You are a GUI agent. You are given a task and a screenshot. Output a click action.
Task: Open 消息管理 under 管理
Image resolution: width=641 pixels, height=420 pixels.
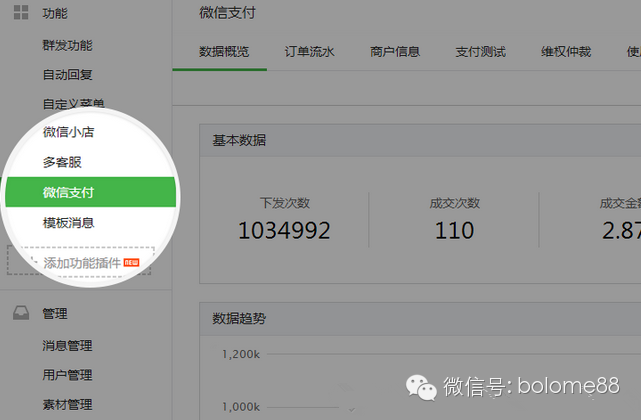click(67, 345)
